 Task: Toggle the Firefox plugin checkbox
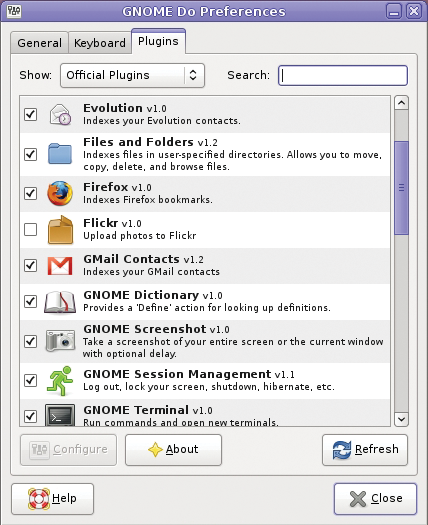(30, 193)
